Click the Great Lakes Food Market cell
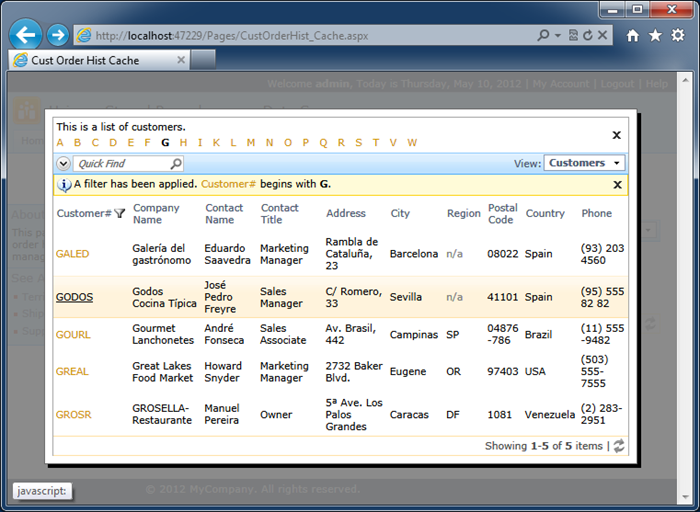The width and height of the screenshot is (700, 512). (162, 372)
